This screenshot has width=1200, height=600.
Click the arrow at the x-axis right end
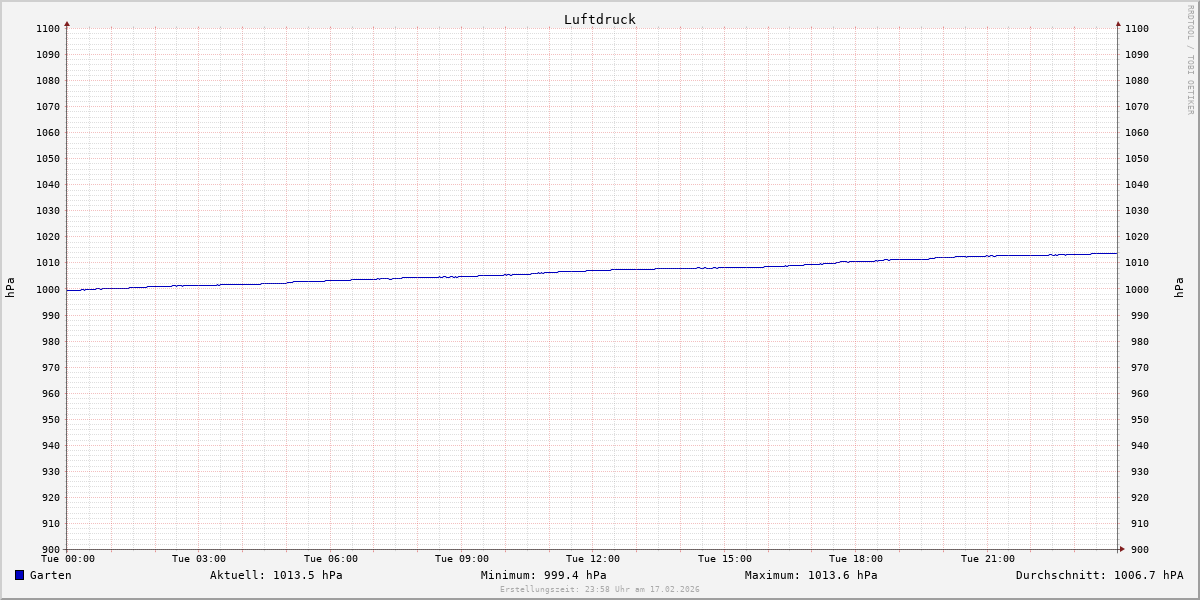(x=1122, y=548)
